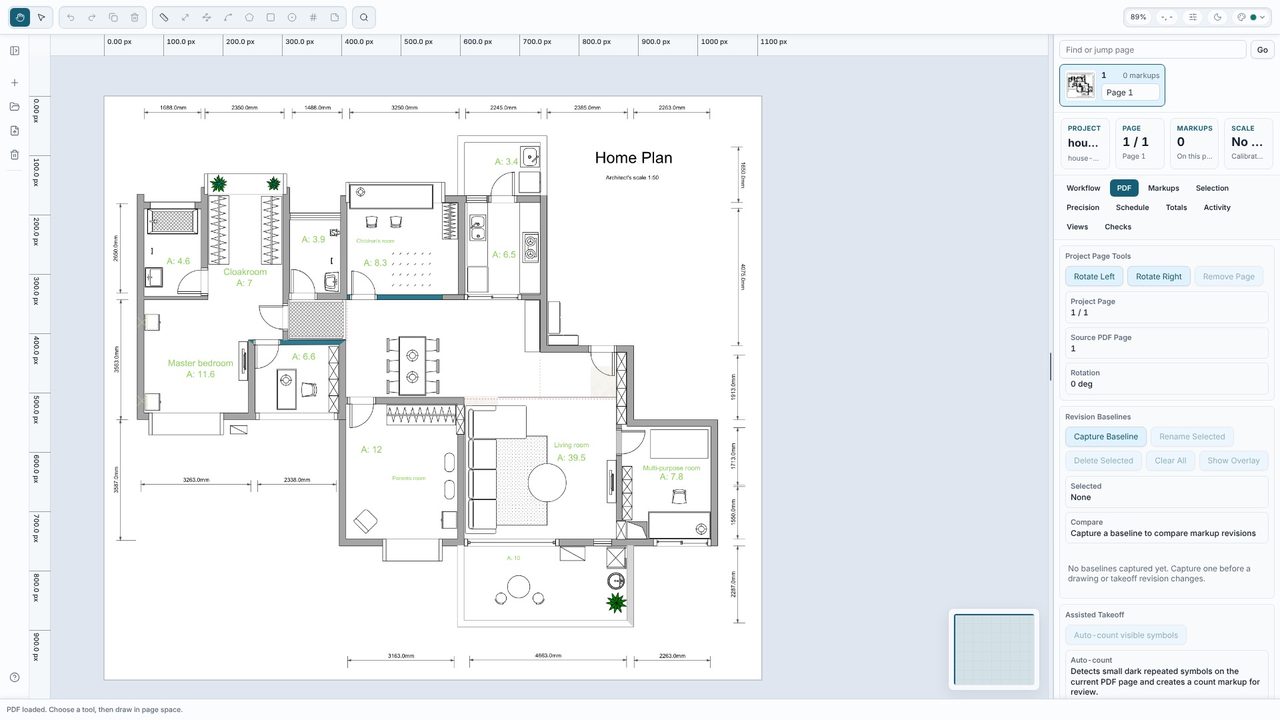Viewport: 1280px width, 720px height.
Task: Open the Schedule tab
Action: tap(1132, 208)
